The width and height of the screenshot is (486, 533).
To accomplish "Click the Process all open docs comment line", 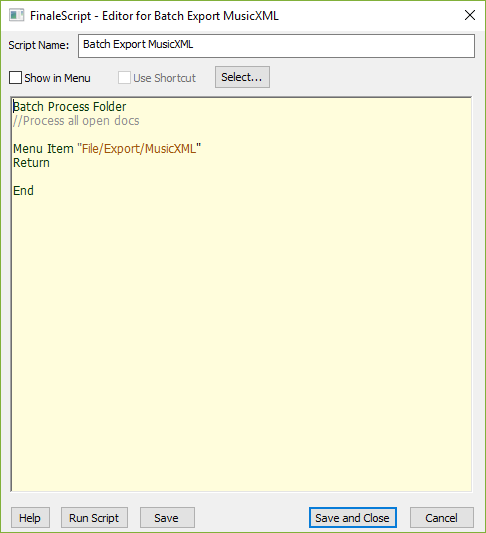I will [x=76, y=121].
